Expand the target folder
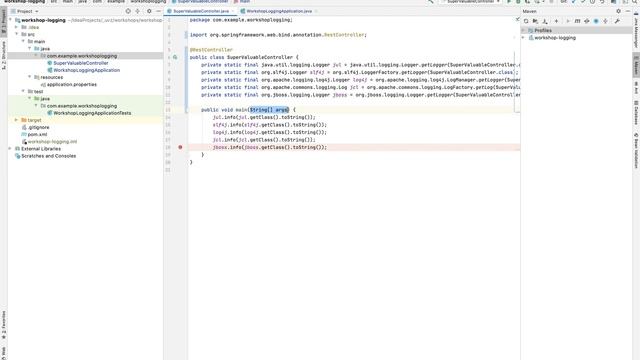The height and width of the screenshot is (360, 640). coord(17,120)
